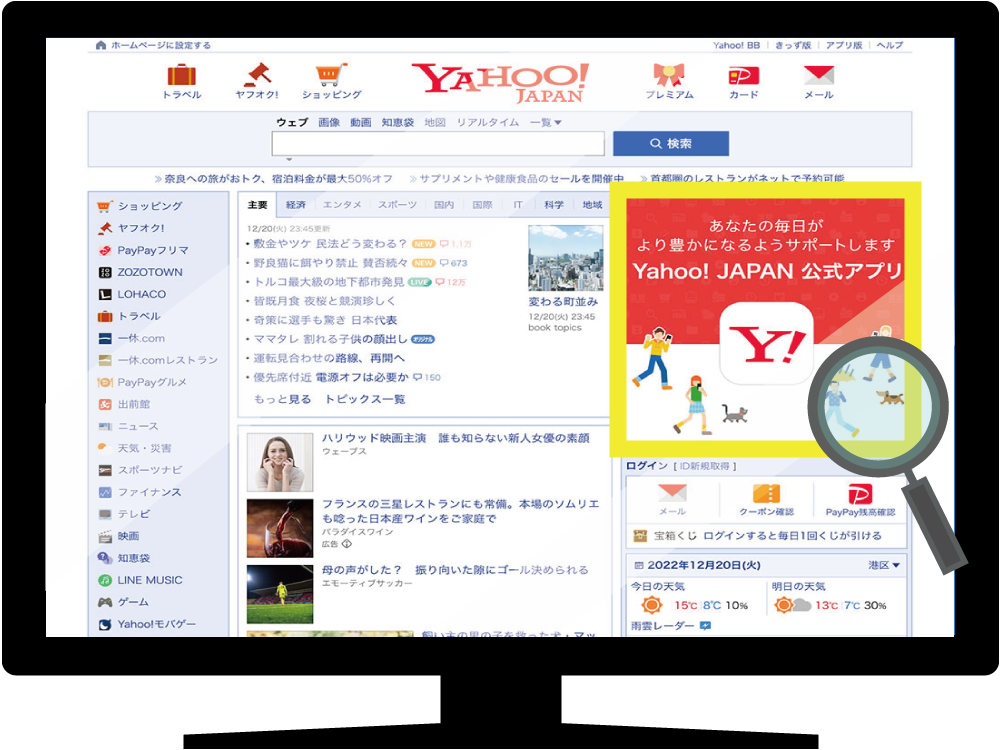
Task: Click the メール envelope icon in the header
Action: click(x=819, y=75)
